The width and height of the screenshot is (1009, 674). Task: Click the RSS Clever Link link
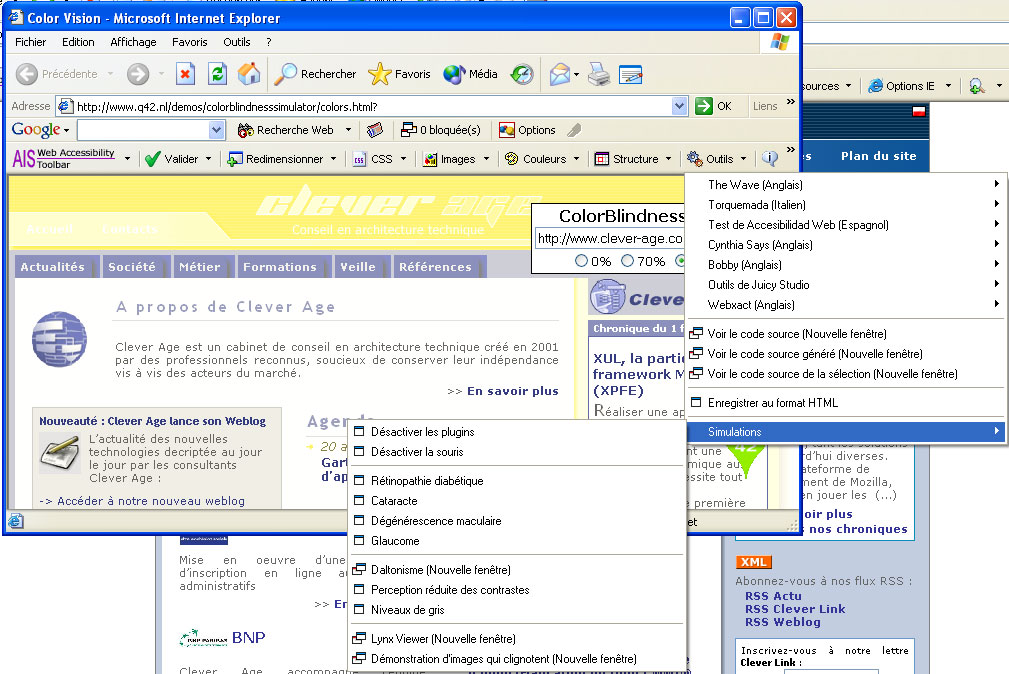[x=795, y=609]
